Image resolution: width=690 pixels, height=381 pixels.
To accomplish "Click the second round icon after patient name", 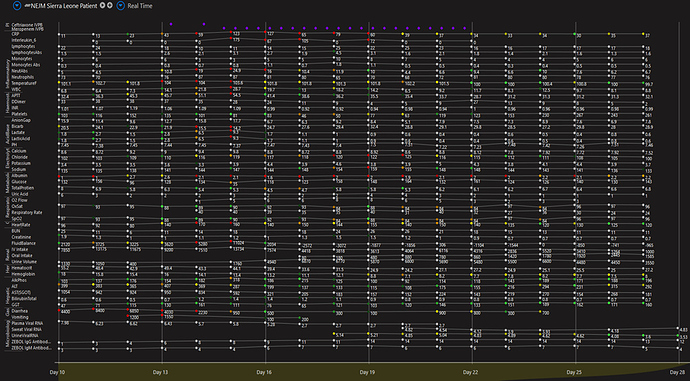I will pyautogui.click(x=110, y=5).
